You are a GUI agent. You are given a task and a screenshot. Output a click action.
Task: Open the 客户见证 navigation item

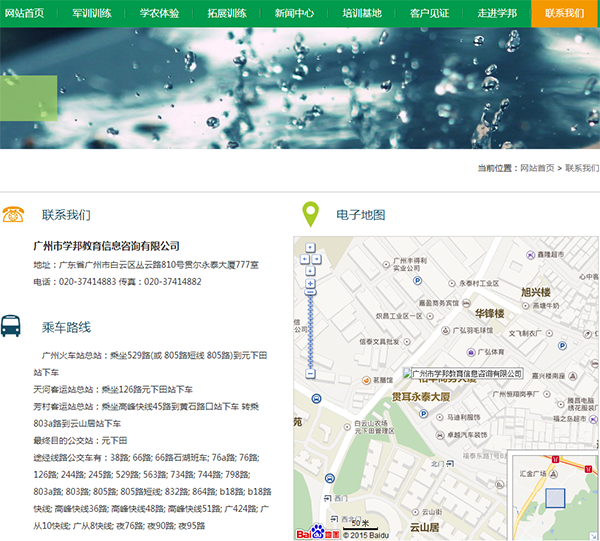[429, 13]
